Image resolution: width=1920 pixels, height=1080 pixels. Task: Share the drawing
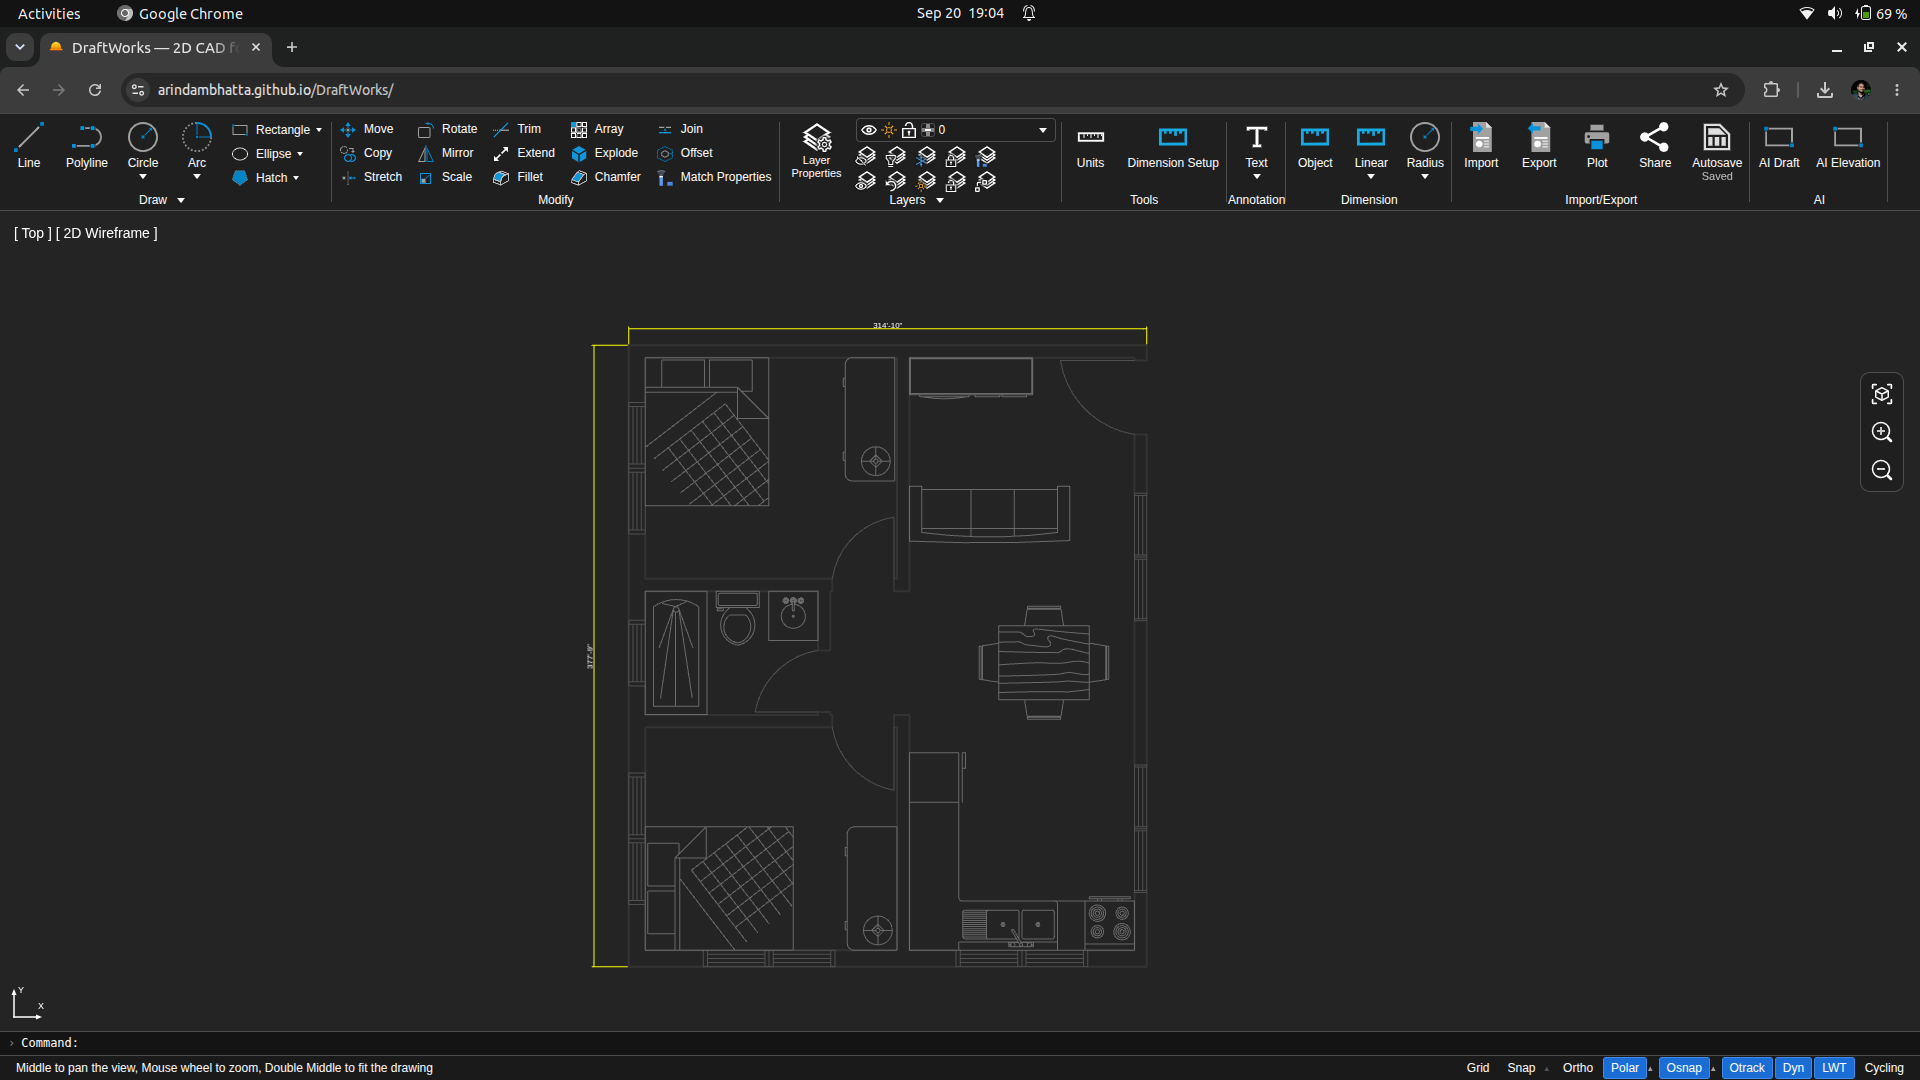pyautogui.click(x=1655, y=146)
